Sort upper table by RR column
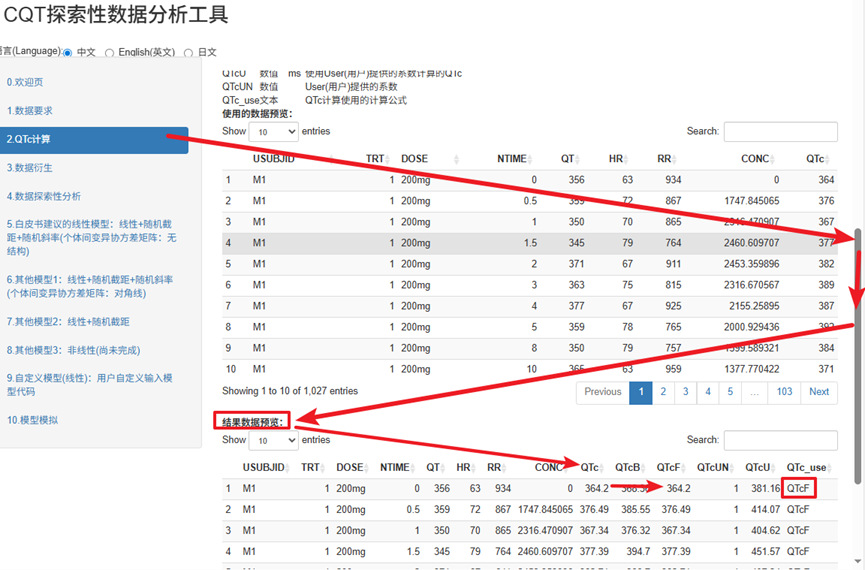Image resolution: width=865 pixels, height=570 pixels. point(663,159)
